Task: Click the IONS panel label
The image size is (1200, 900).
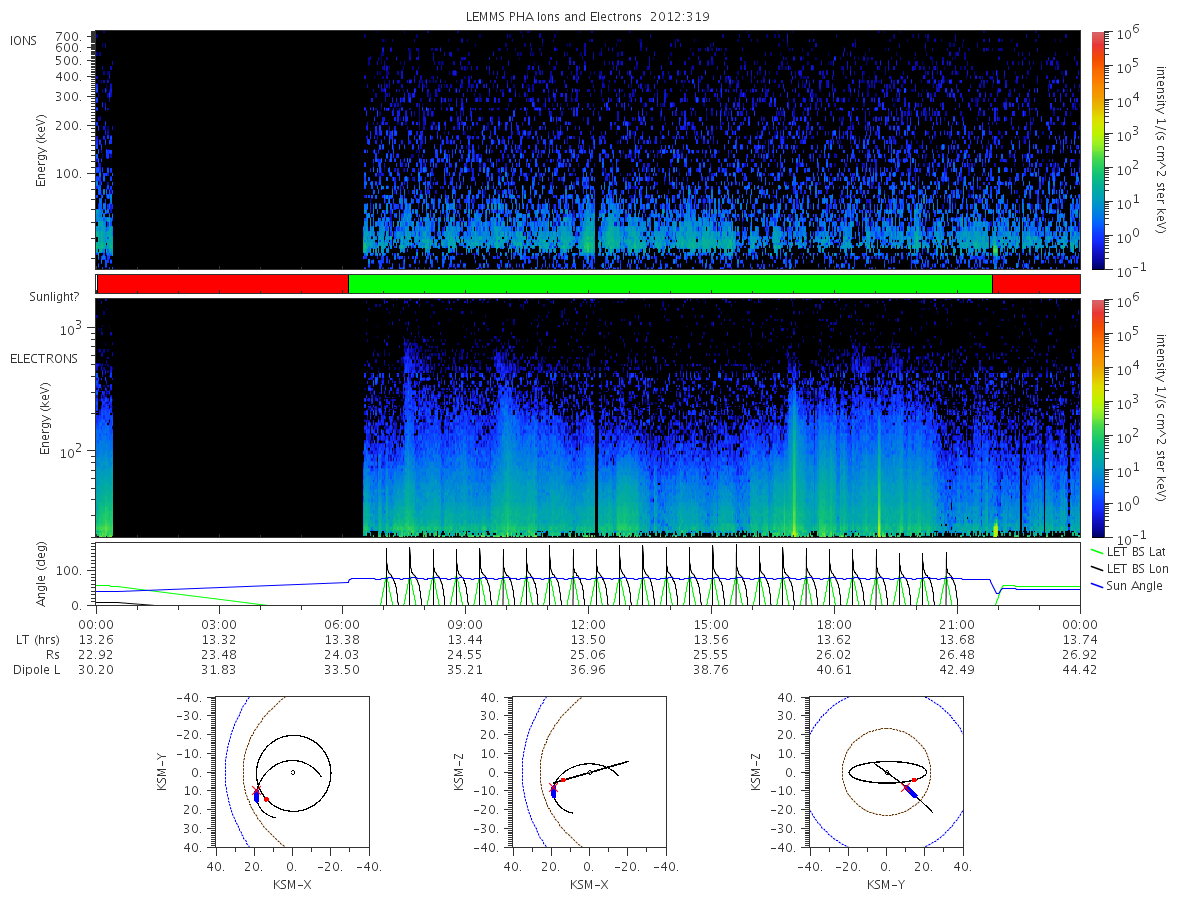Action: point(24,41)
